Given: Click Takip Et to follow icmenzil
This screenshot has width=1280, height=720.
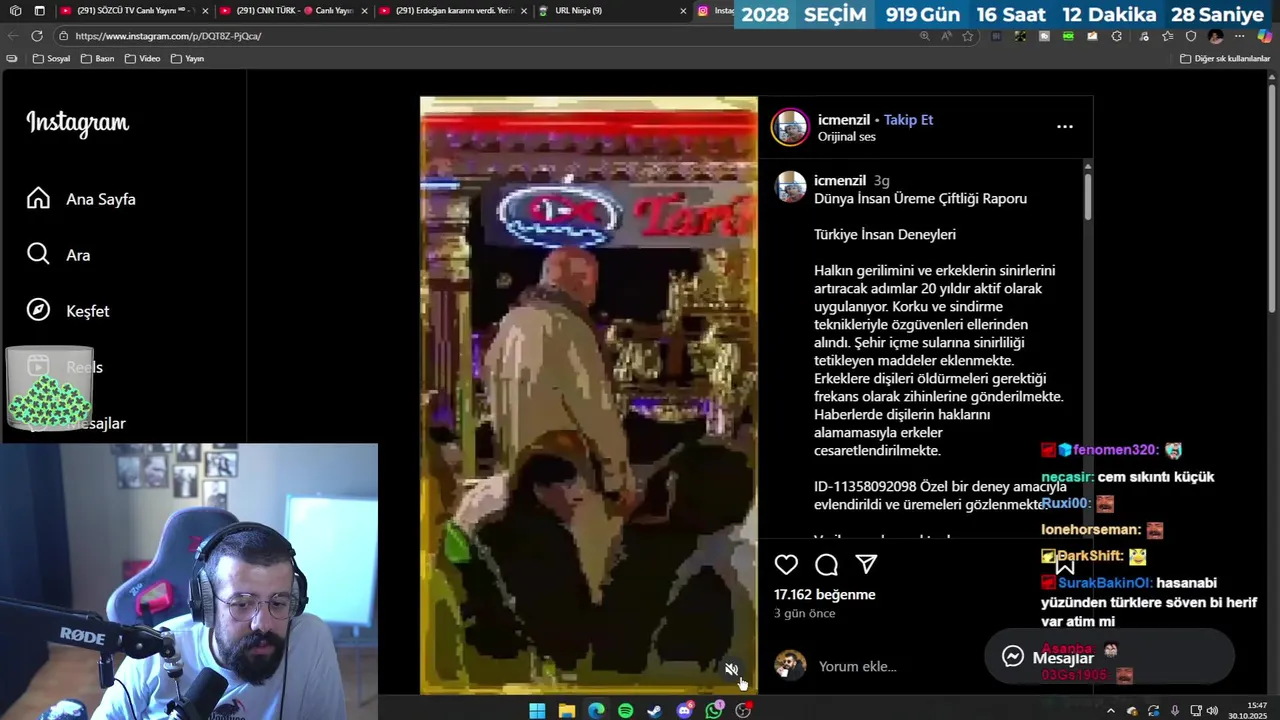Looking at the screenshot, I should [908, 119].
